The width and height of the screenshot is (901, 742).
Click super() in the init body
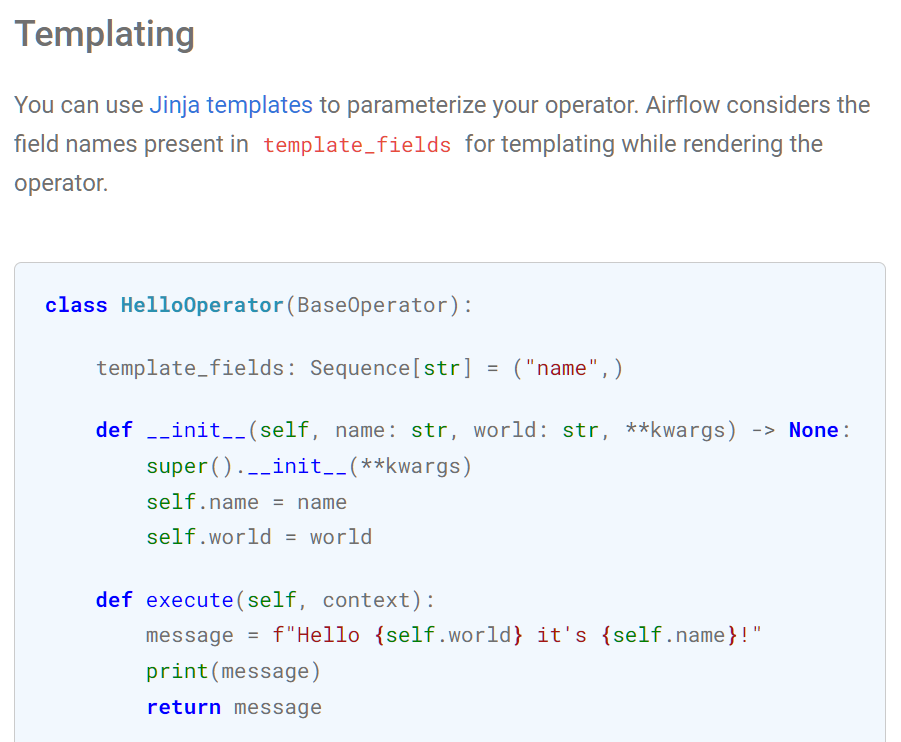190,466
